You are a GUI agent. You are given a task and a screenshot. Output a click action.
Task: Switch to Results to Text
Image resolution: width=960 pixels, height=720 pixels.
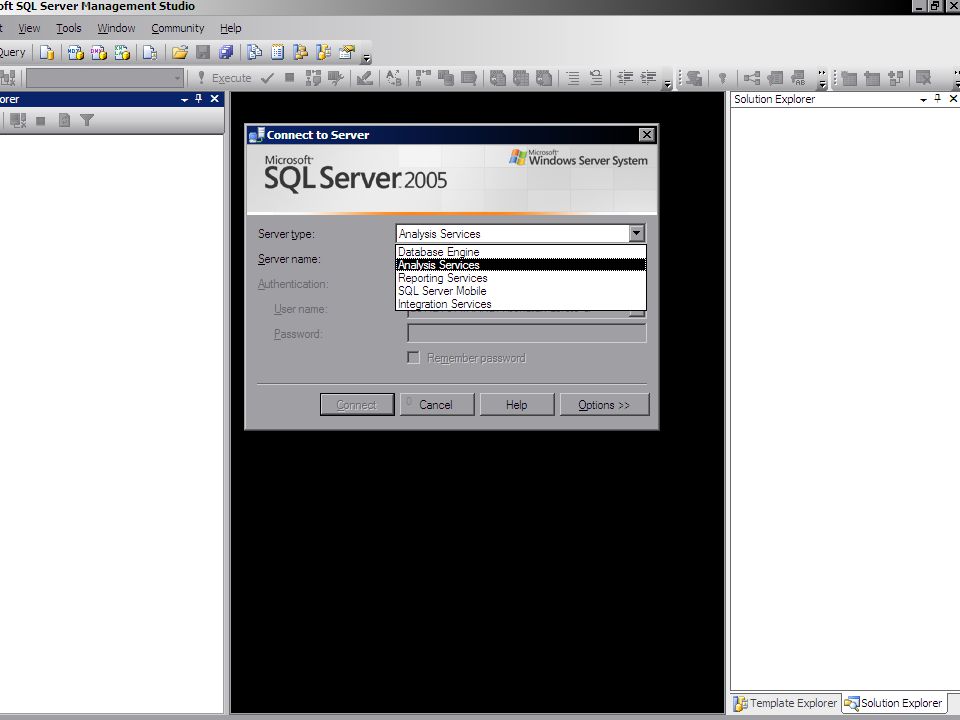(x=498, y=78)
